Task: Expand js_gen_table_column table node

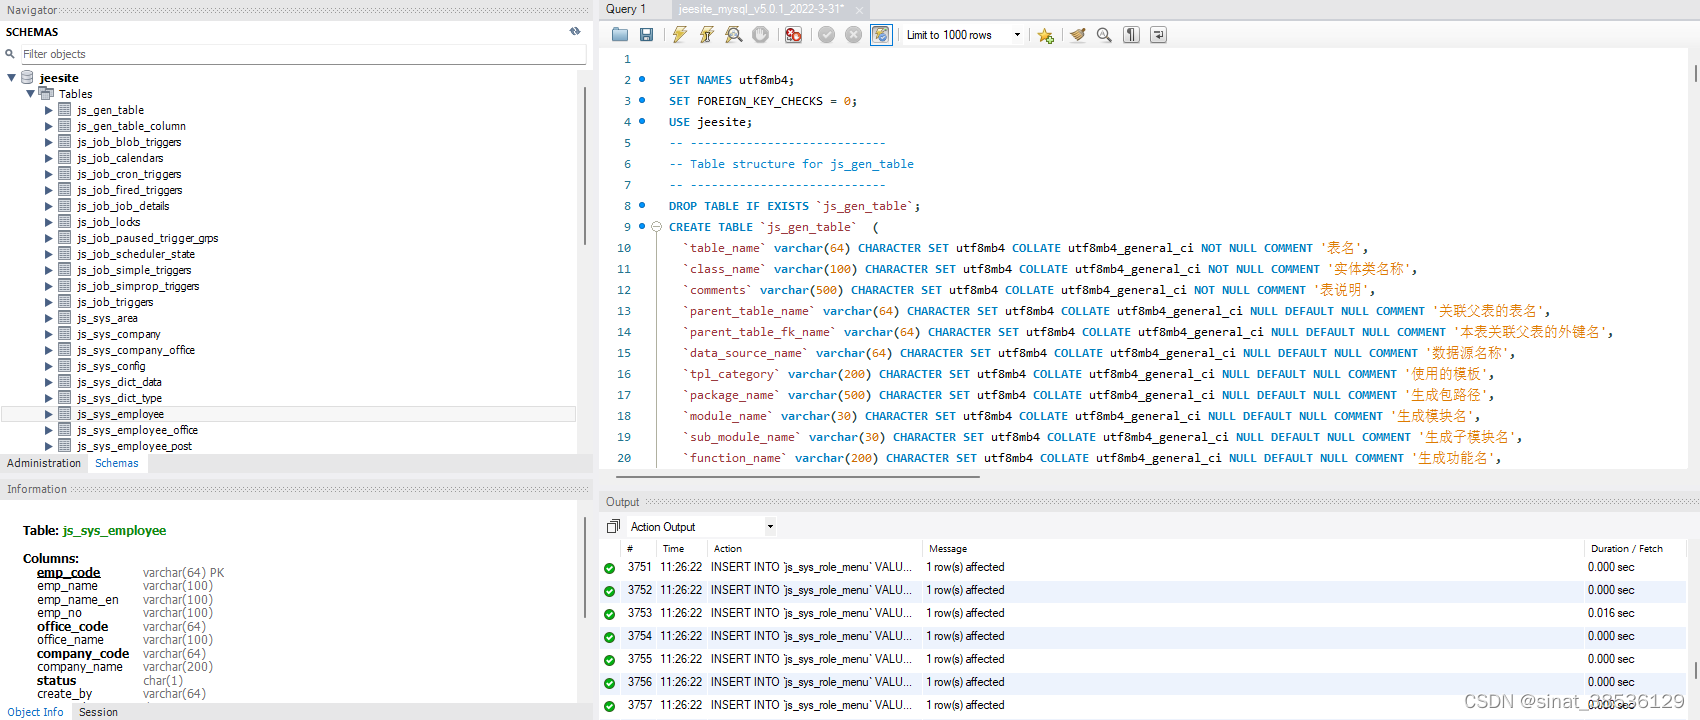Action: [x=48, y=126]
